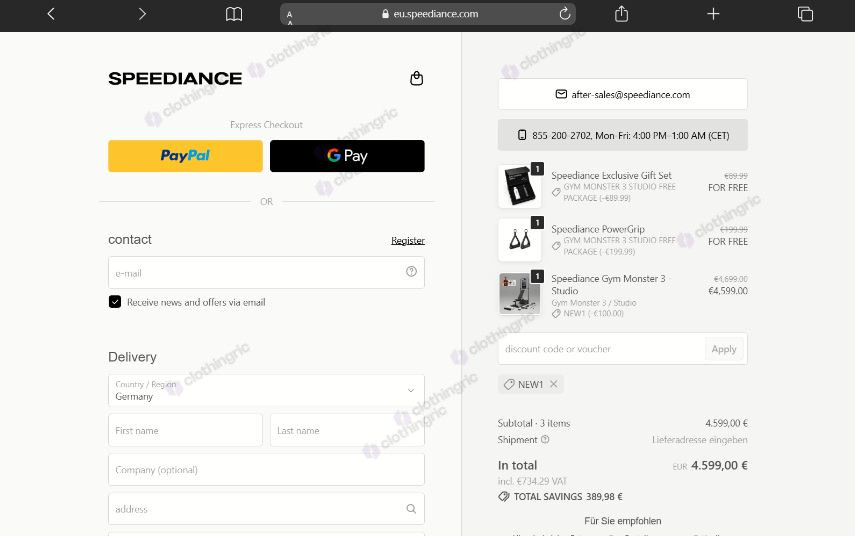Focus the Company (optional) field
This screenshot has height=536, width=855.
coord(266,469)
